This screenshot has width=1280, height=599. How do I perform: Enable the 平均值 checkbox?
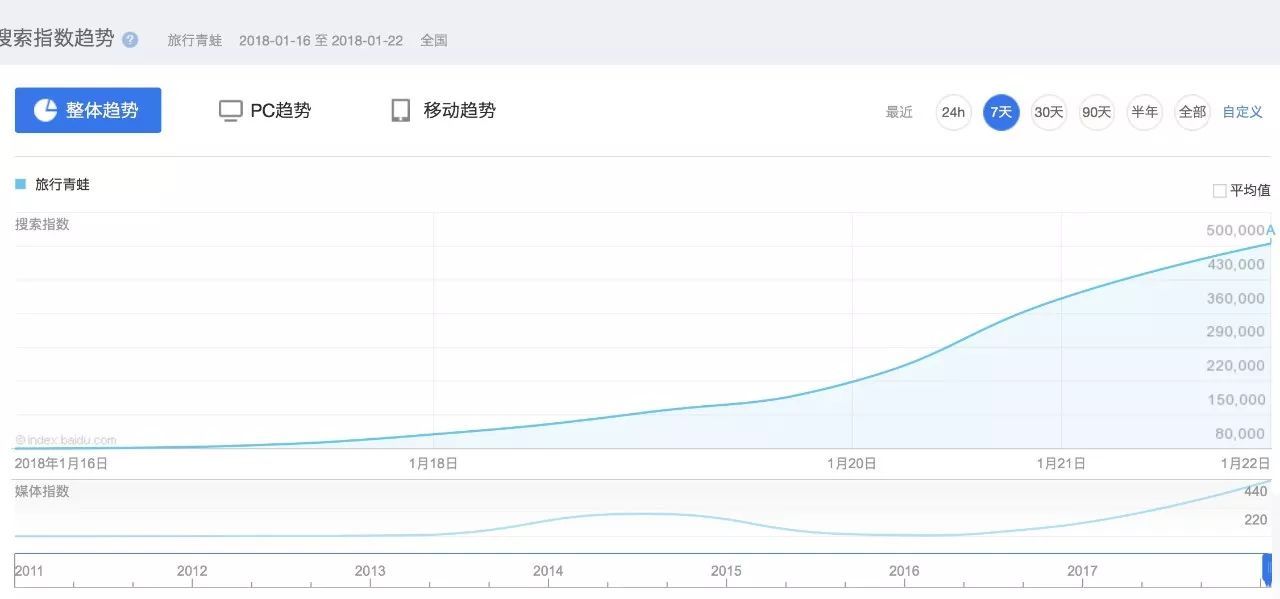(1219, 190)
